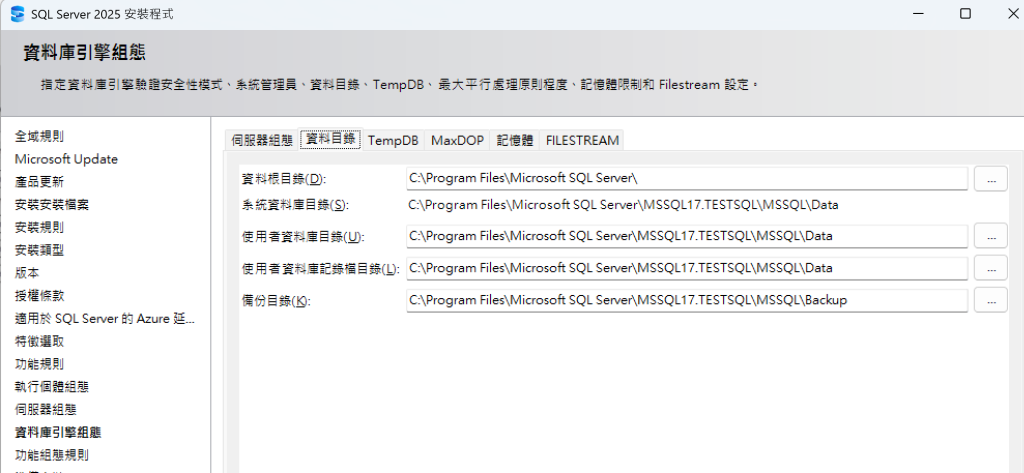The width and height of the screenshot is (1024, 473).
Task: Click the 使用者資料庫記錄檔目錄(L) label
Action: click(321, 269)
